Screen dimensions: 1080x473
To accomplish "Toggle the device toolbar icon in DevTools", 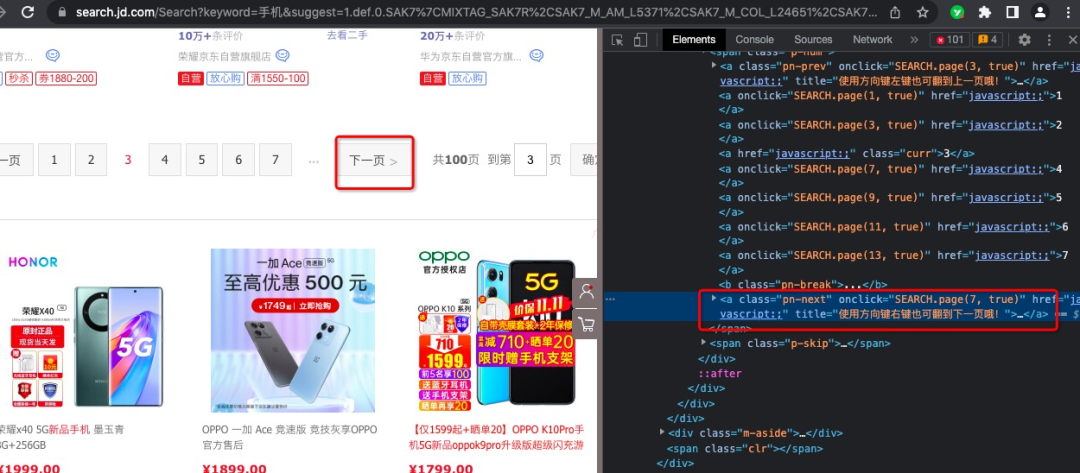I will point(640,40).
